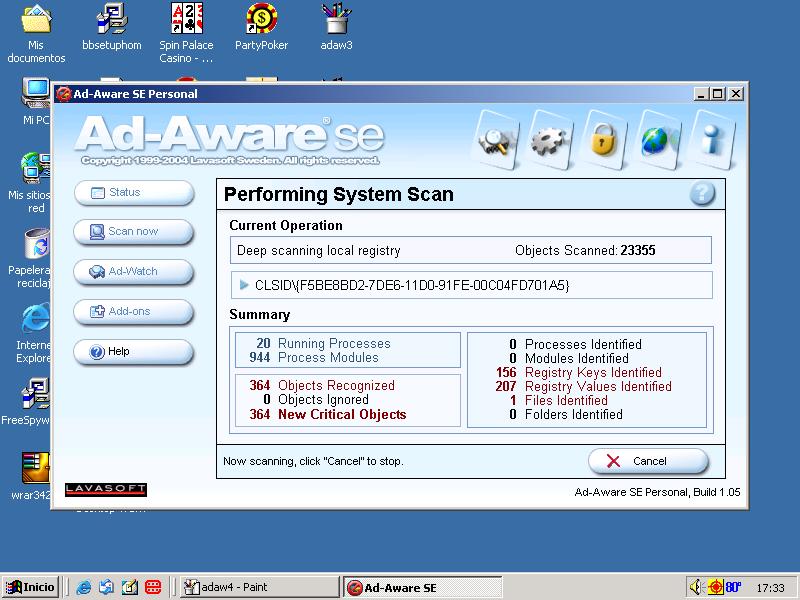This screenshot has height=600, width=800.
Task: Cancel the running system scan
Action: pyautogui.click(x=648, y=461)
